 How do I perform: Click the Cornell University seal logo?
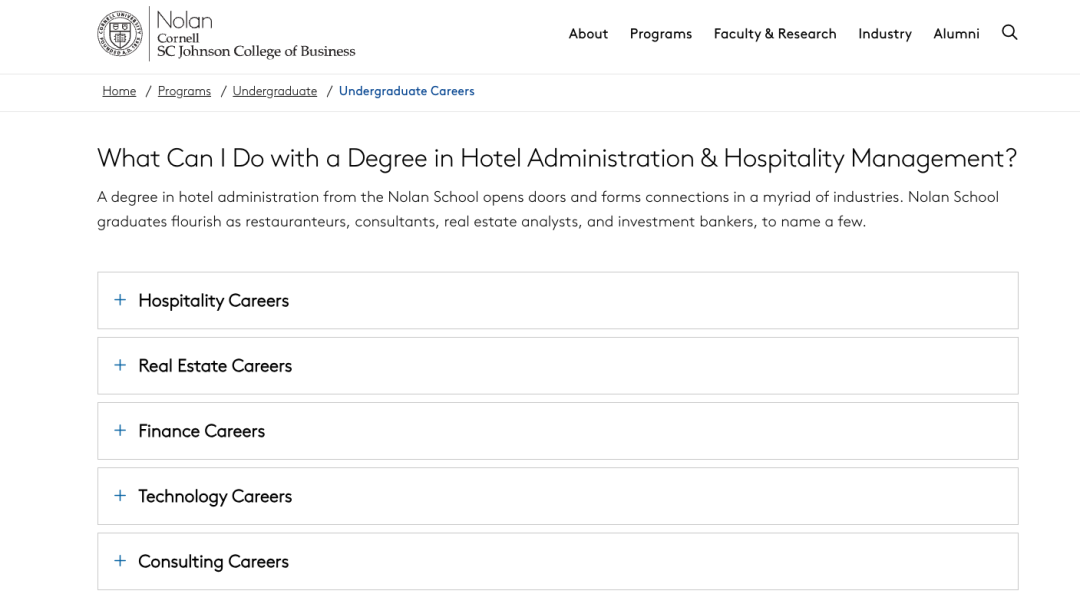pos(120,33)
